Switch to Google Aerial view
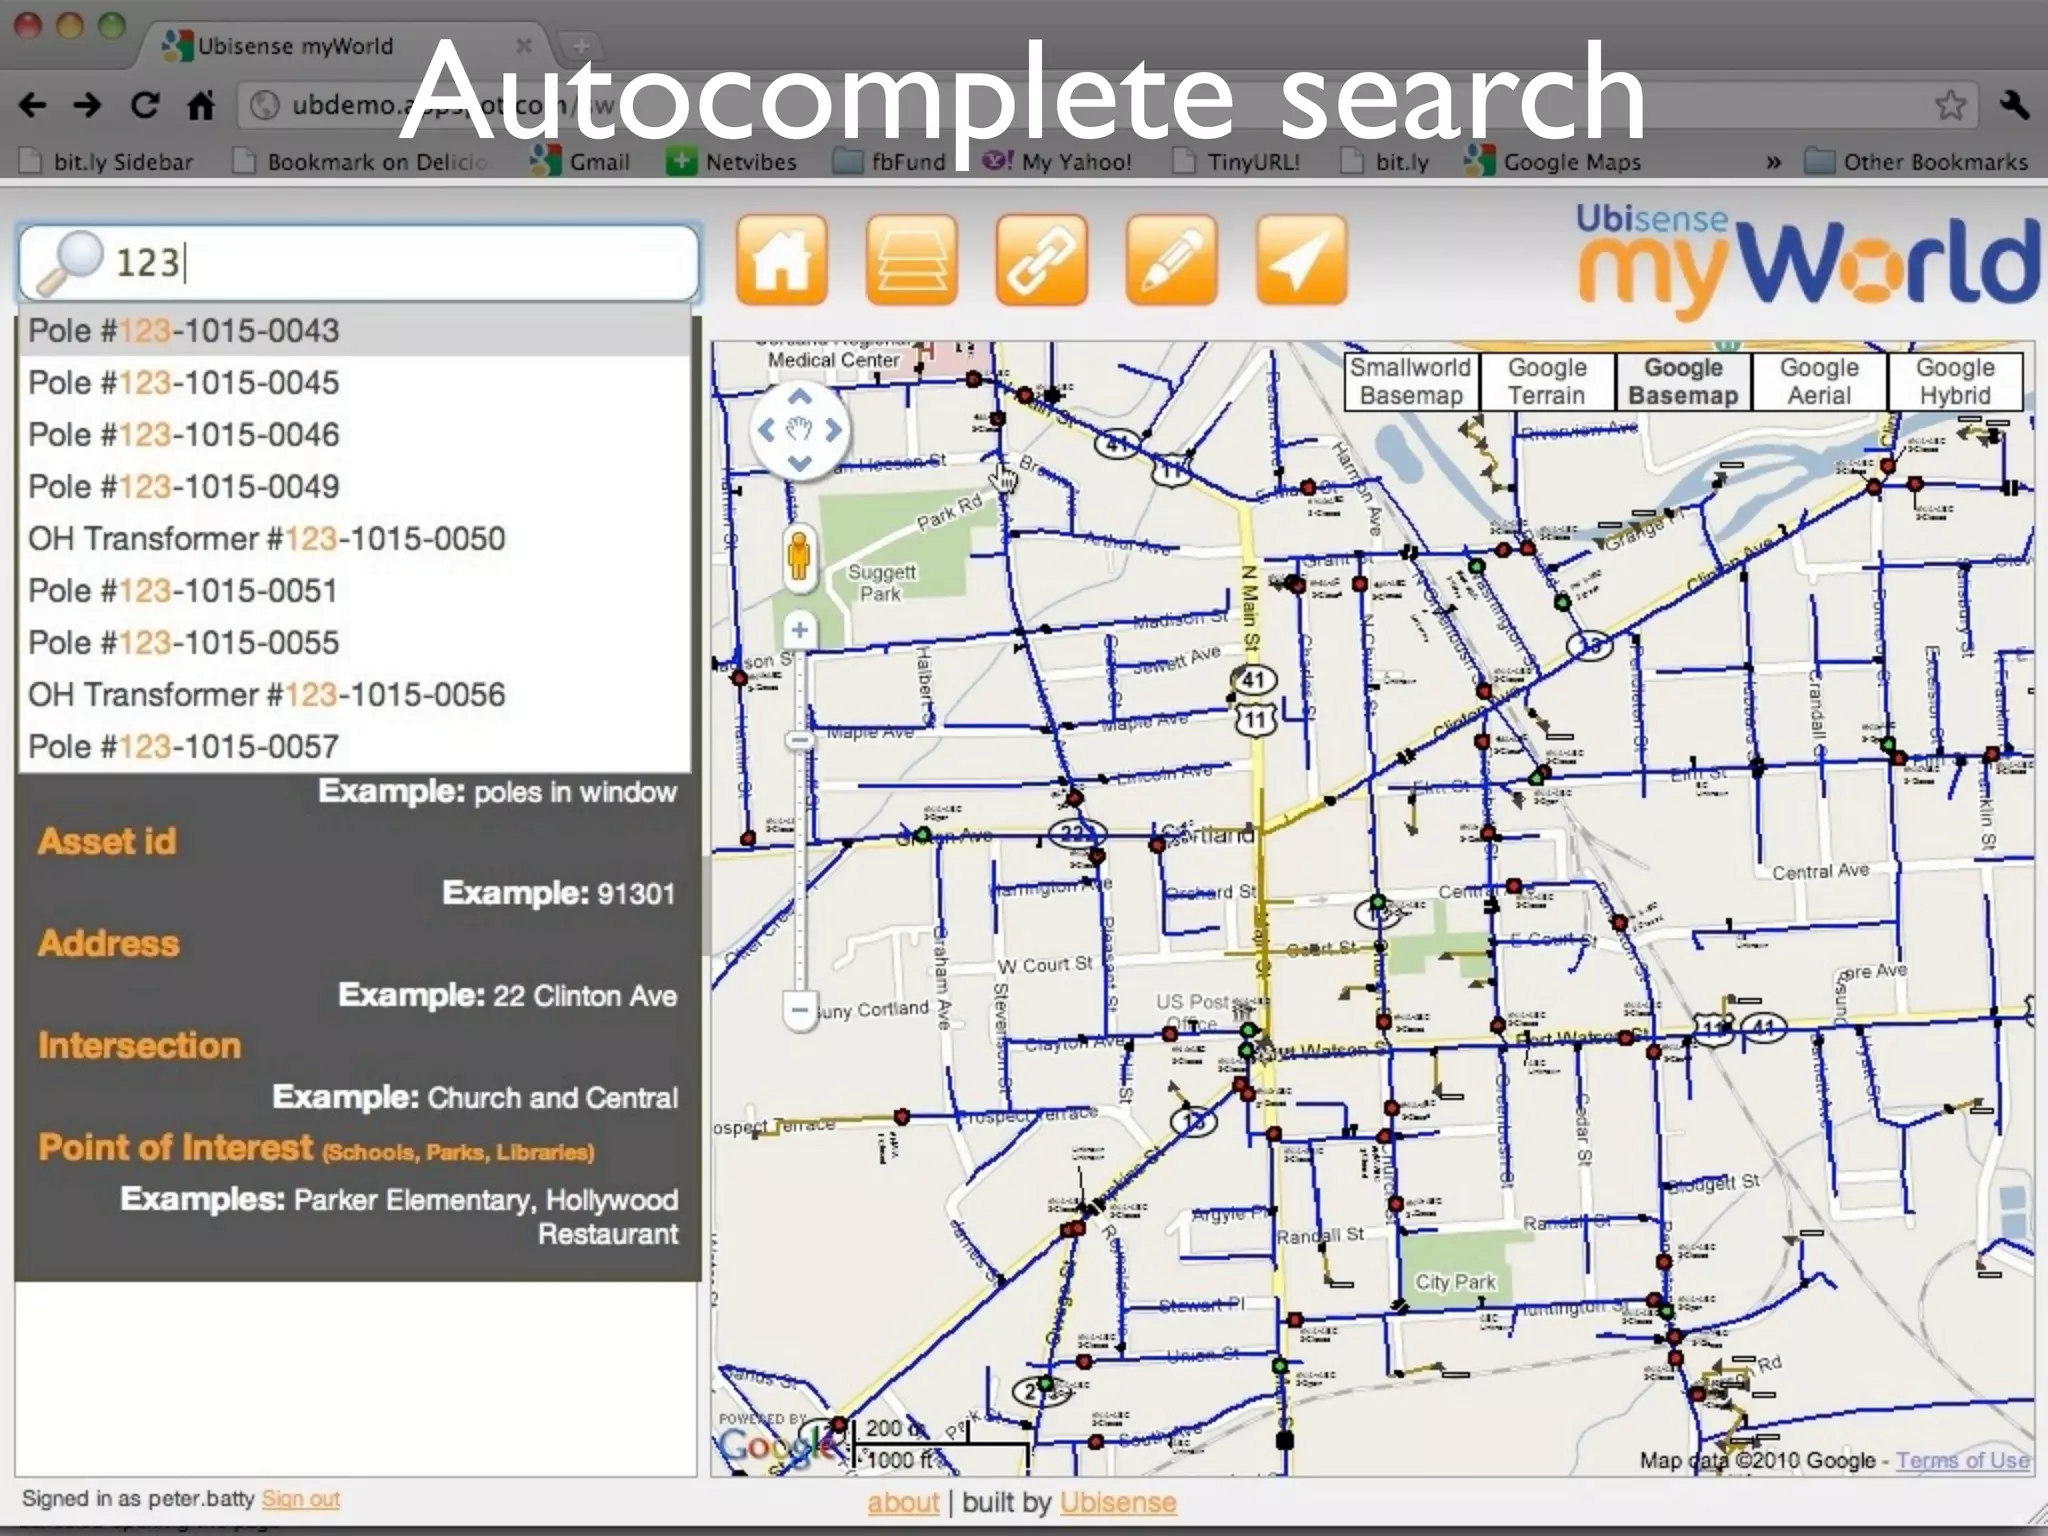 pos(1819,382)
